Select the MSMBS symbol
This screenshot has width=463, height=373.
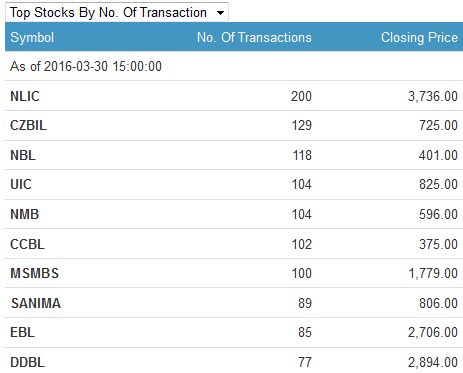tap(35, 273)
